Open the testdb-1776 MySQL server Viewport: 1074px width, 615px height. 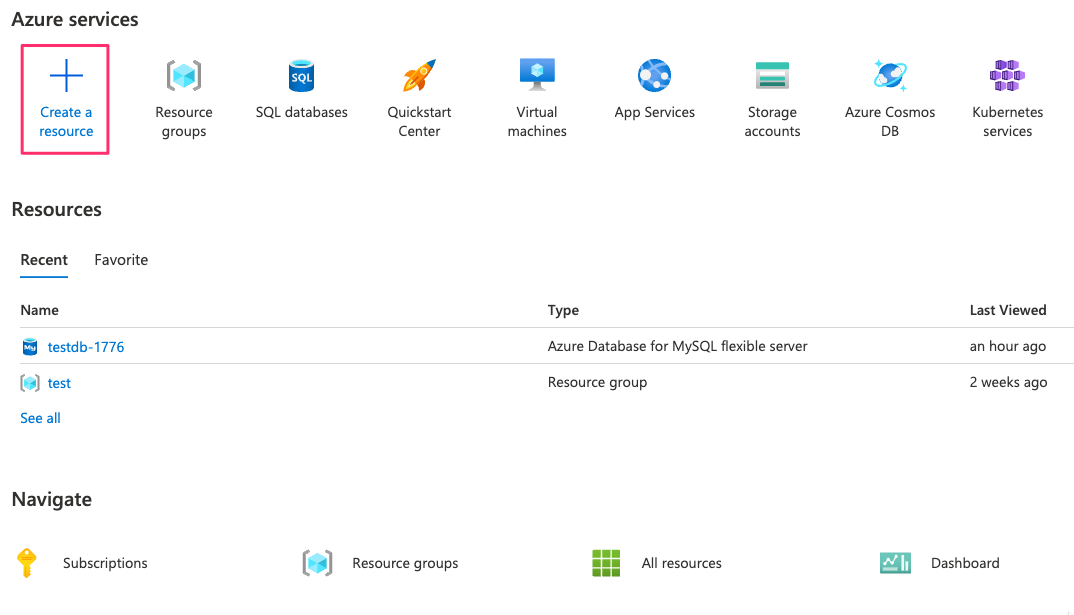pyautogui.click(x=86, y=347)
